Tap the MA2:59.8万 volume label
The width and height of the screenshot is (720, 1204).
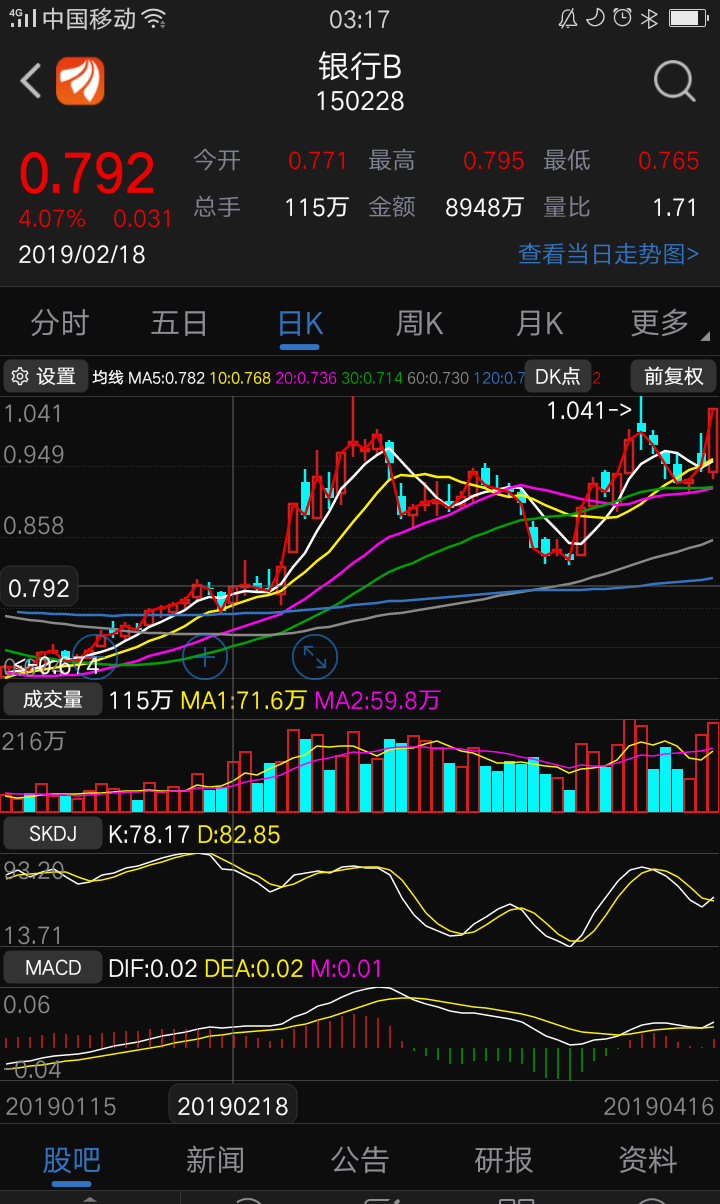pos(377,700)
